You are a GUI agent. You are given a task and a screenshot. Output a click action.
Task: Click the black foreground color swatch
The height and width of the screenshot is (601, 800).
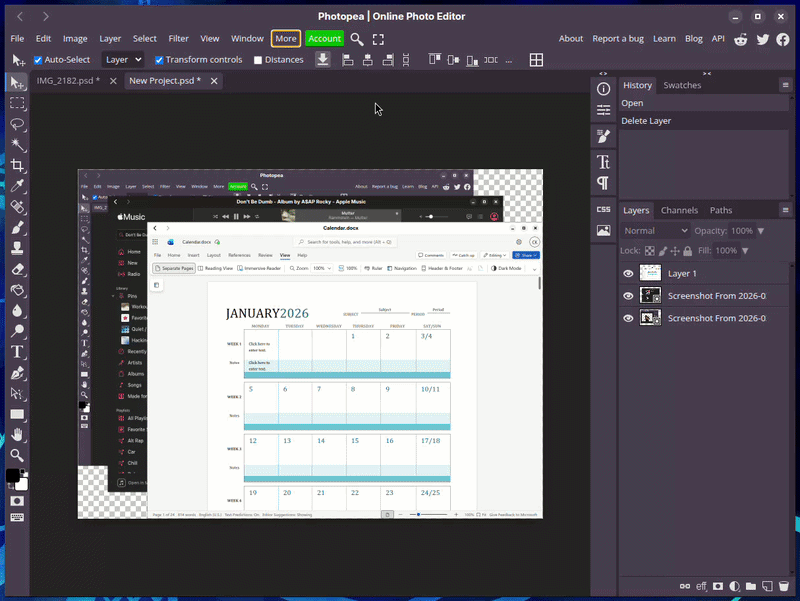coord(13,475)
